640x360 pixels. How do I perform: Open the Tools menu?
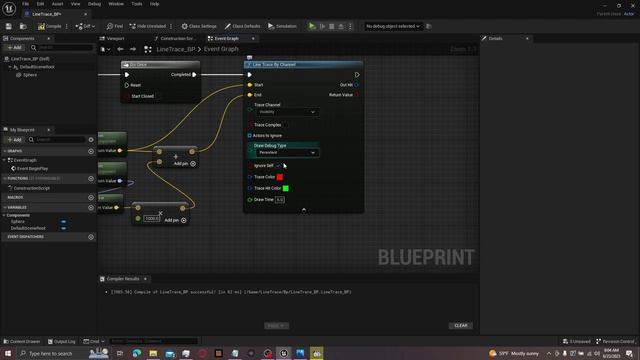(137, 4)
